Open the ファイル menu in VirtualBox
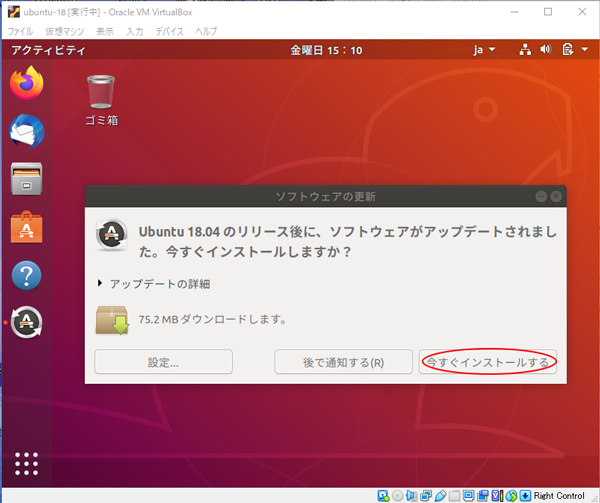 pos(20,31)
